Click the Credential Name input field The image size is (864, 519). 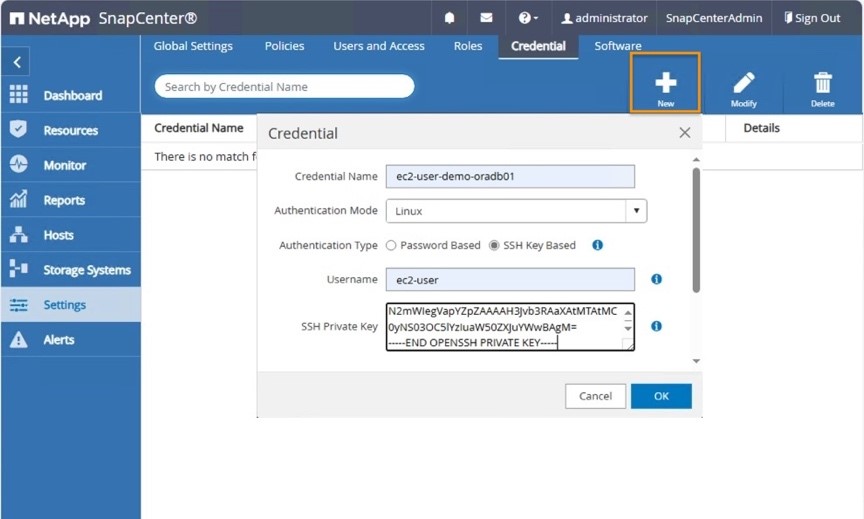pos(510,176)
